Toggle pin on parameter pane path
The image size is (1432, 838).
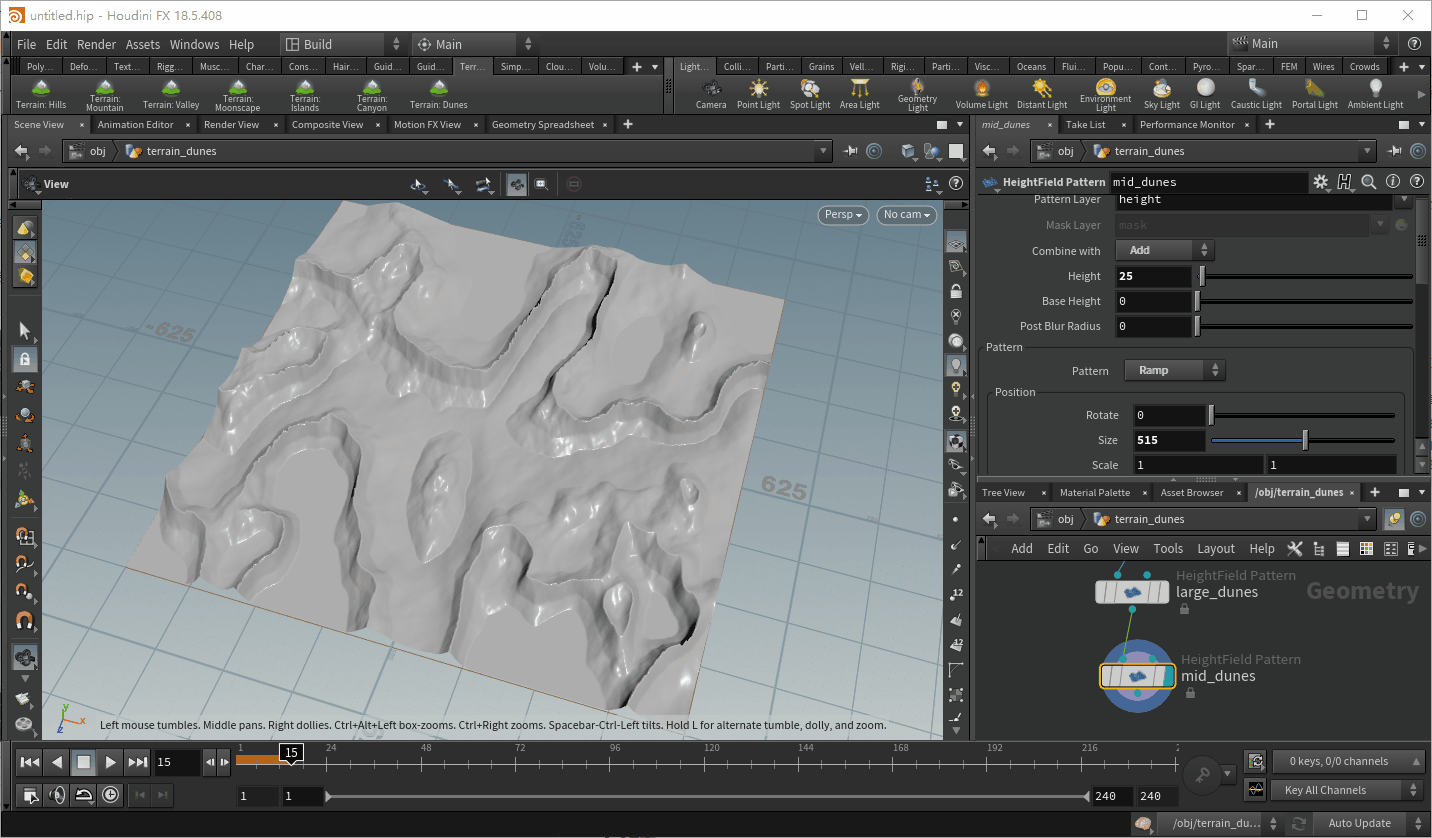tap(1396, 151)
